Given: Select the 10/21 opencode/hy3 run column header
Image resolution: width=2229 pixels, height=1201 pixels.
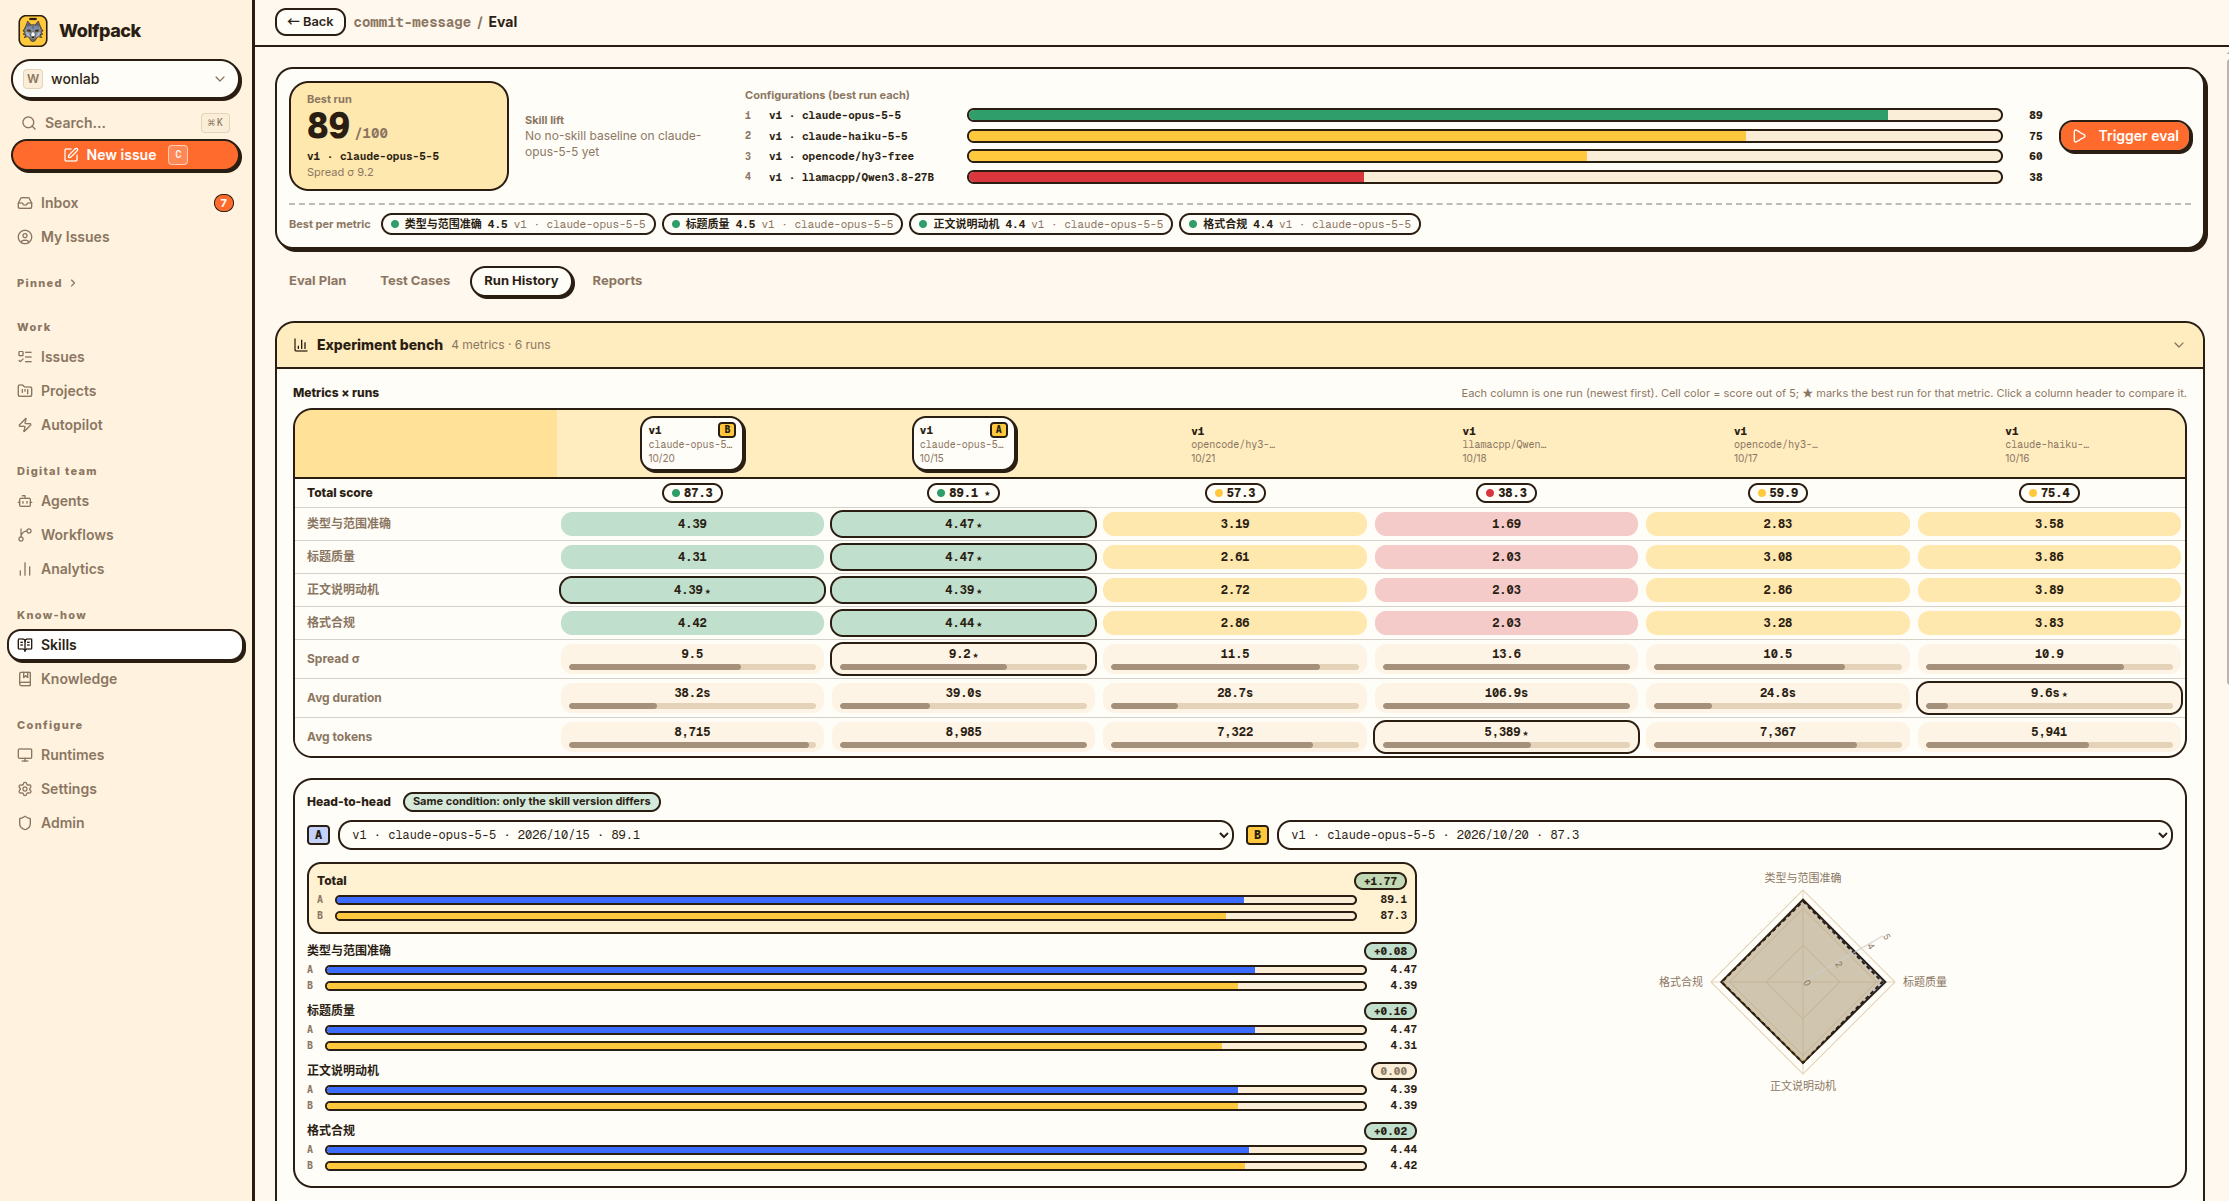Looking at the screenshot, I should point(1234,444).
